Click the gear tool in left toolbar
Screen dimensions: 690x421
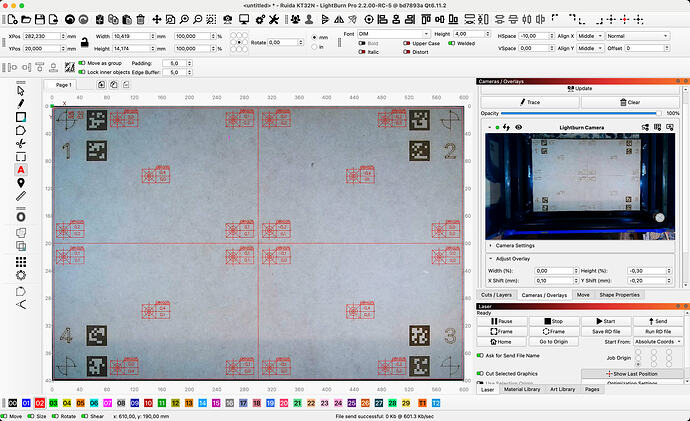click(x=21, y=275)
